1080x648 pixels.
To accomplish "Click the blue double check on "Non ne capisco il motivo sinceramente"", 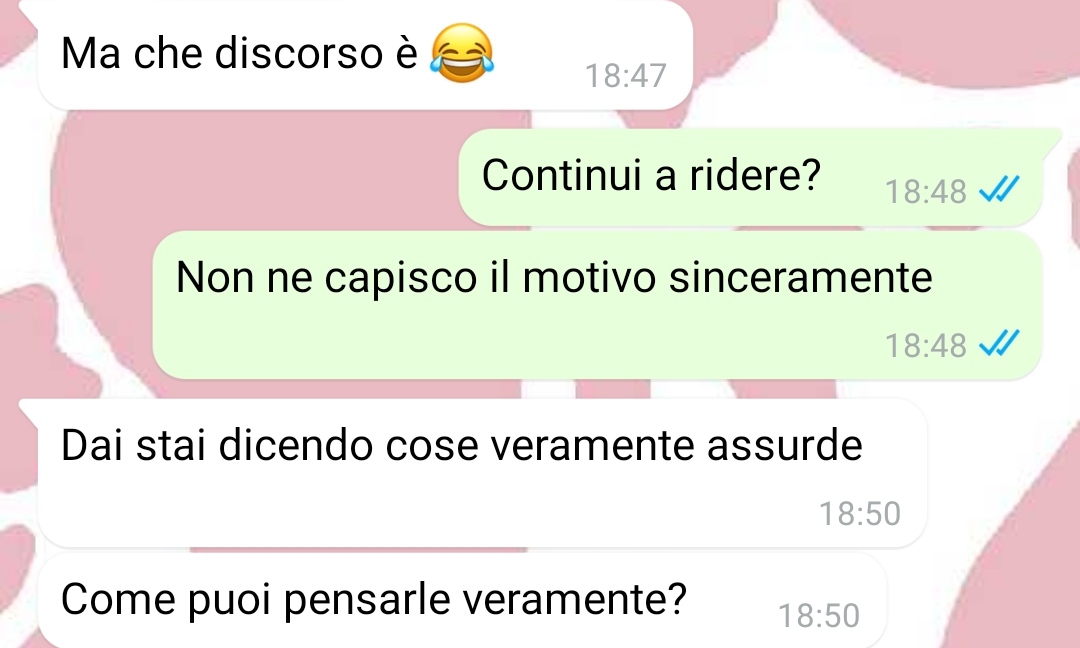I will [x=999, y=342].
